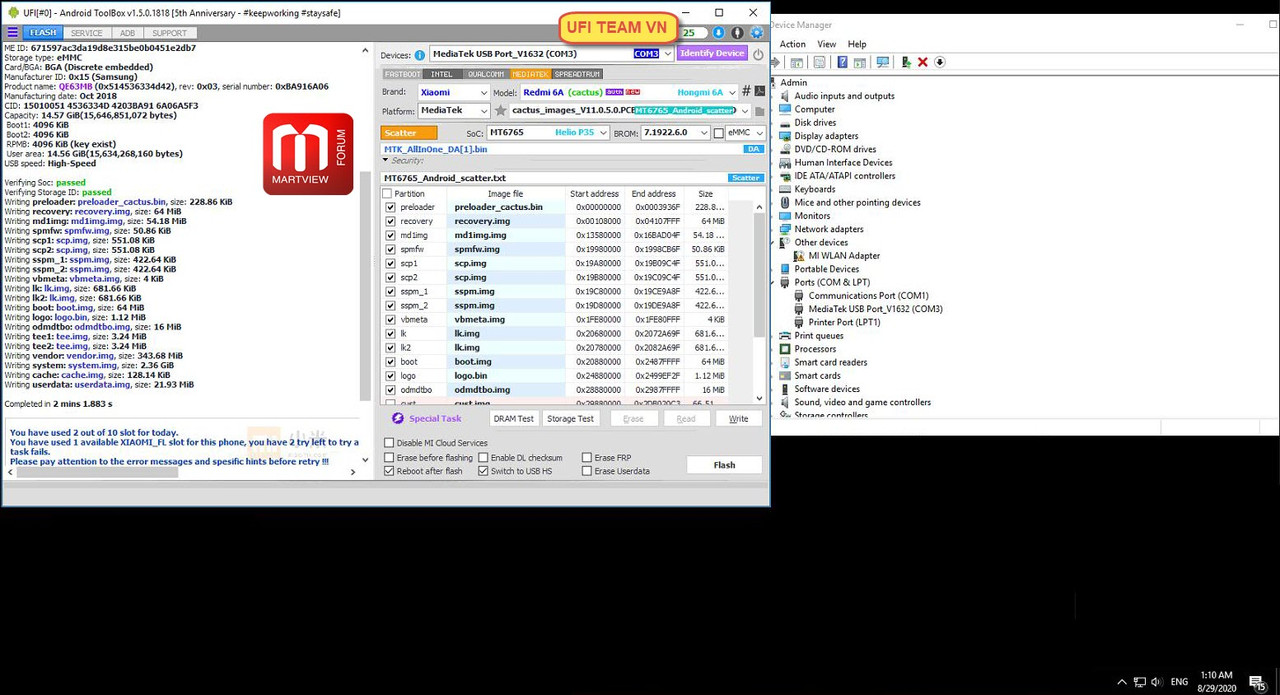Click the hash symbol icon beside Model

(746, 92)
